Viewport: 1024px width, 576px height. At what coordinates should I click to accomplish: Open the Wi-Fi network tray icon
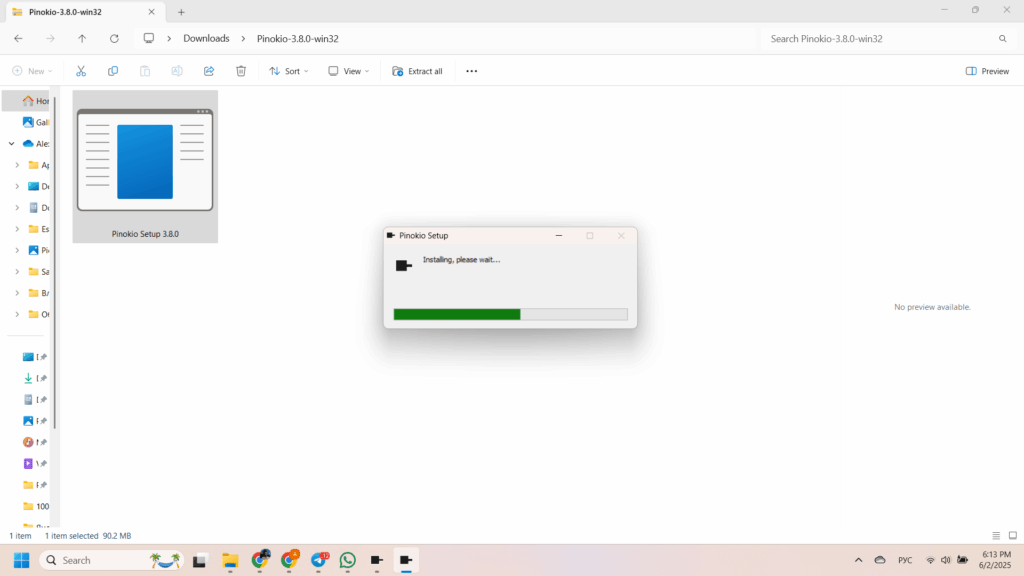pos(930,560)
